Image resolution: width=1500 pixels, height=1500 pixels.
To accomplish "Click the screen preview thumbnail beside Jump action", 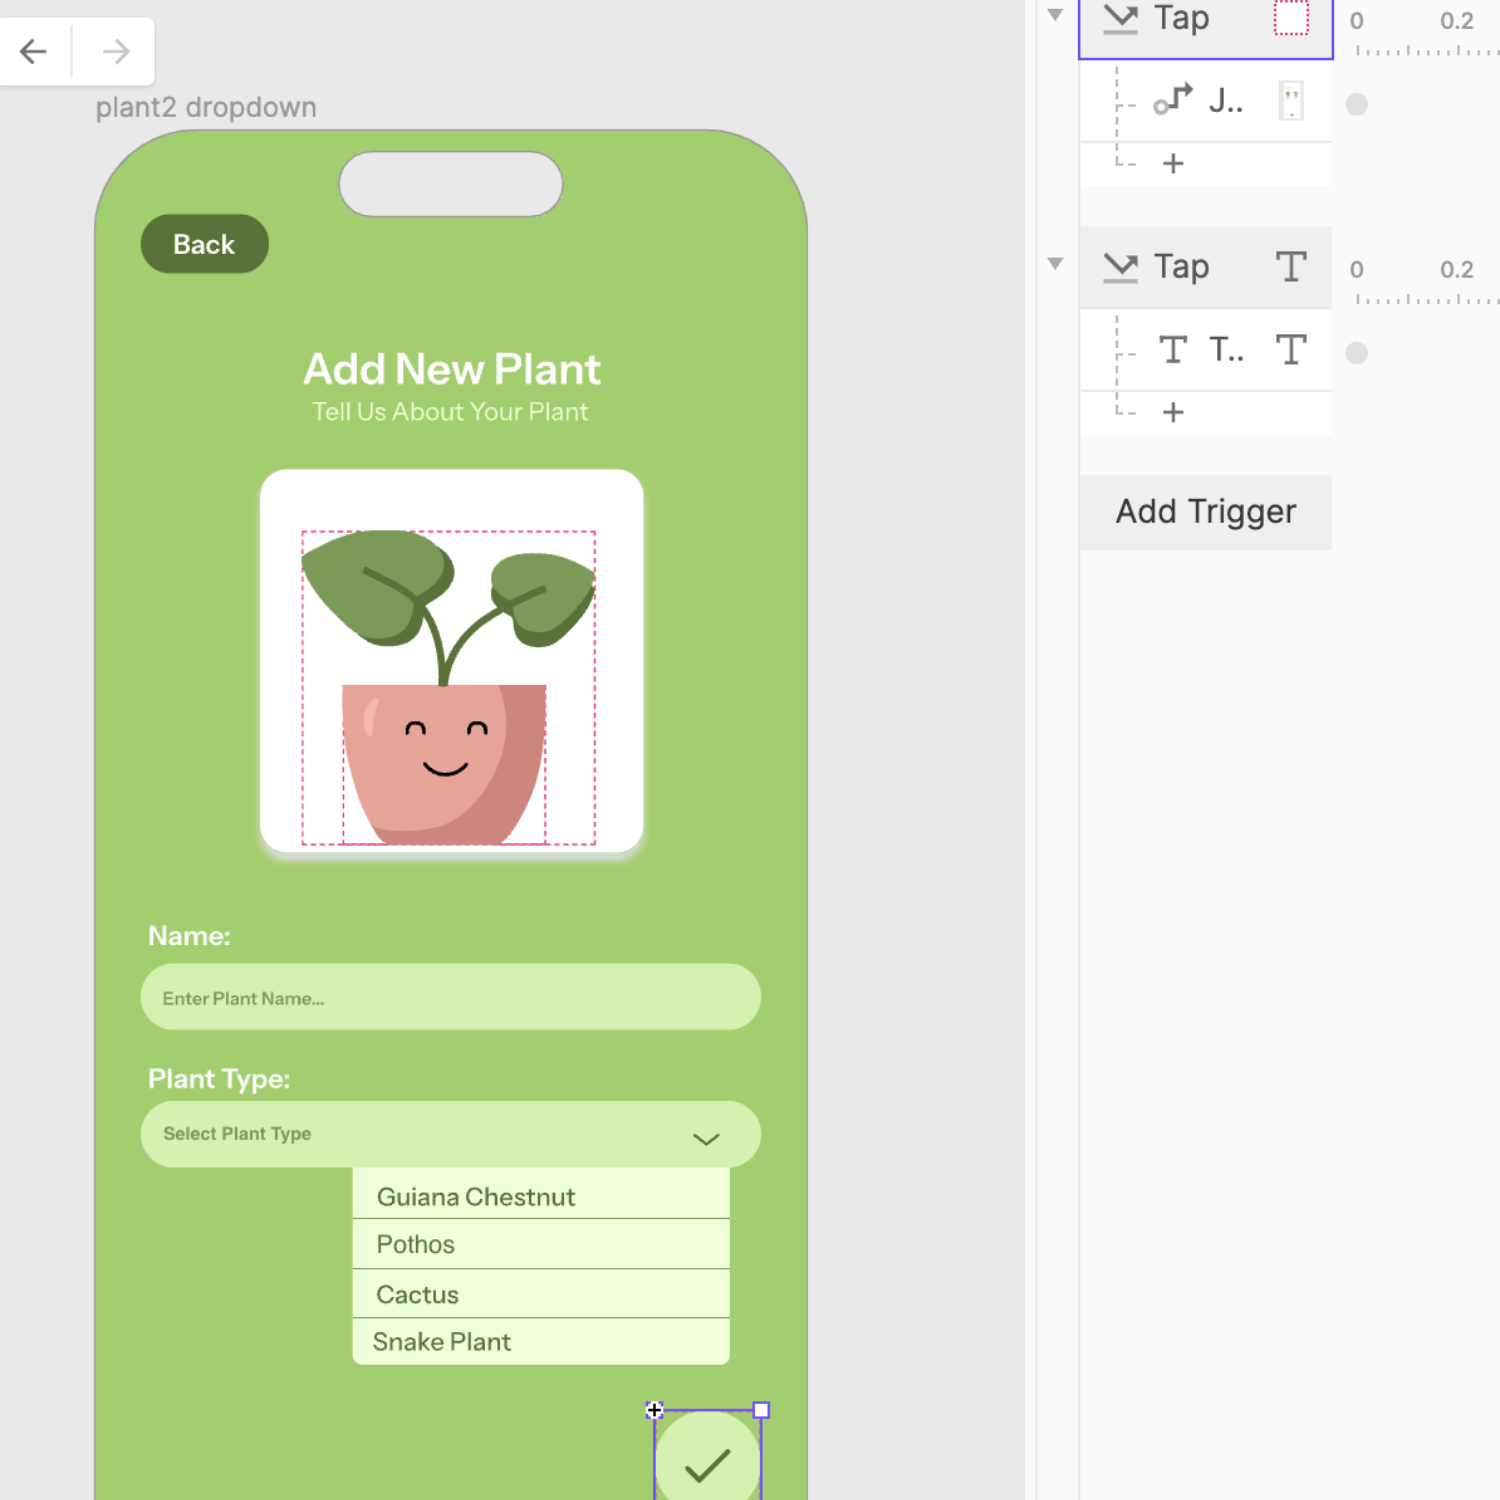I will [1291, 101].
